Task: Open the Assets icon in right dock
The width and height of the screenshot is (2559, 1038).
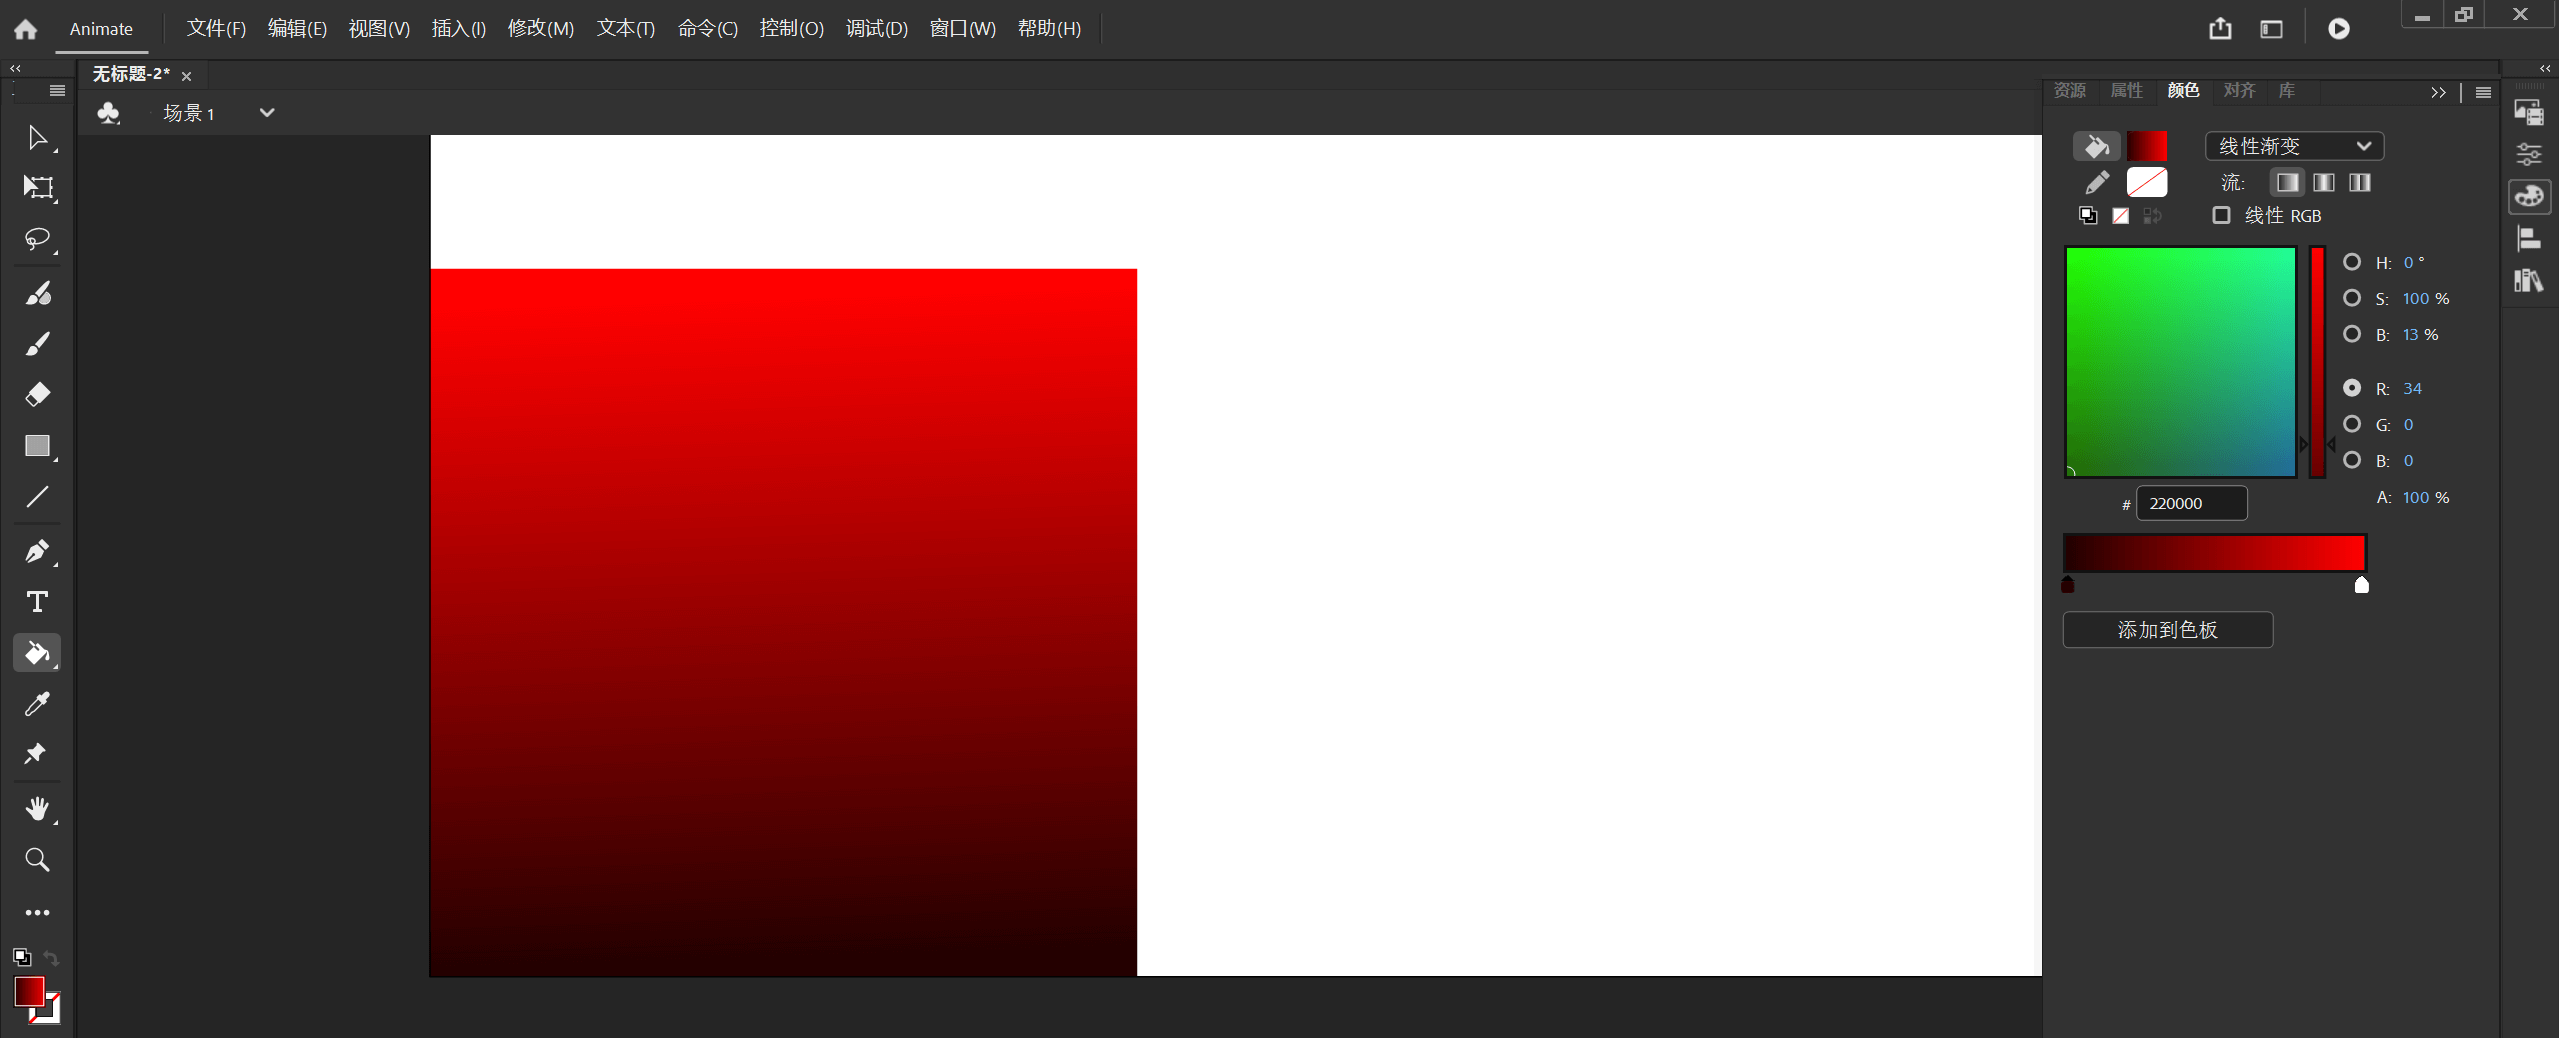Action: tap(2529, 113)
